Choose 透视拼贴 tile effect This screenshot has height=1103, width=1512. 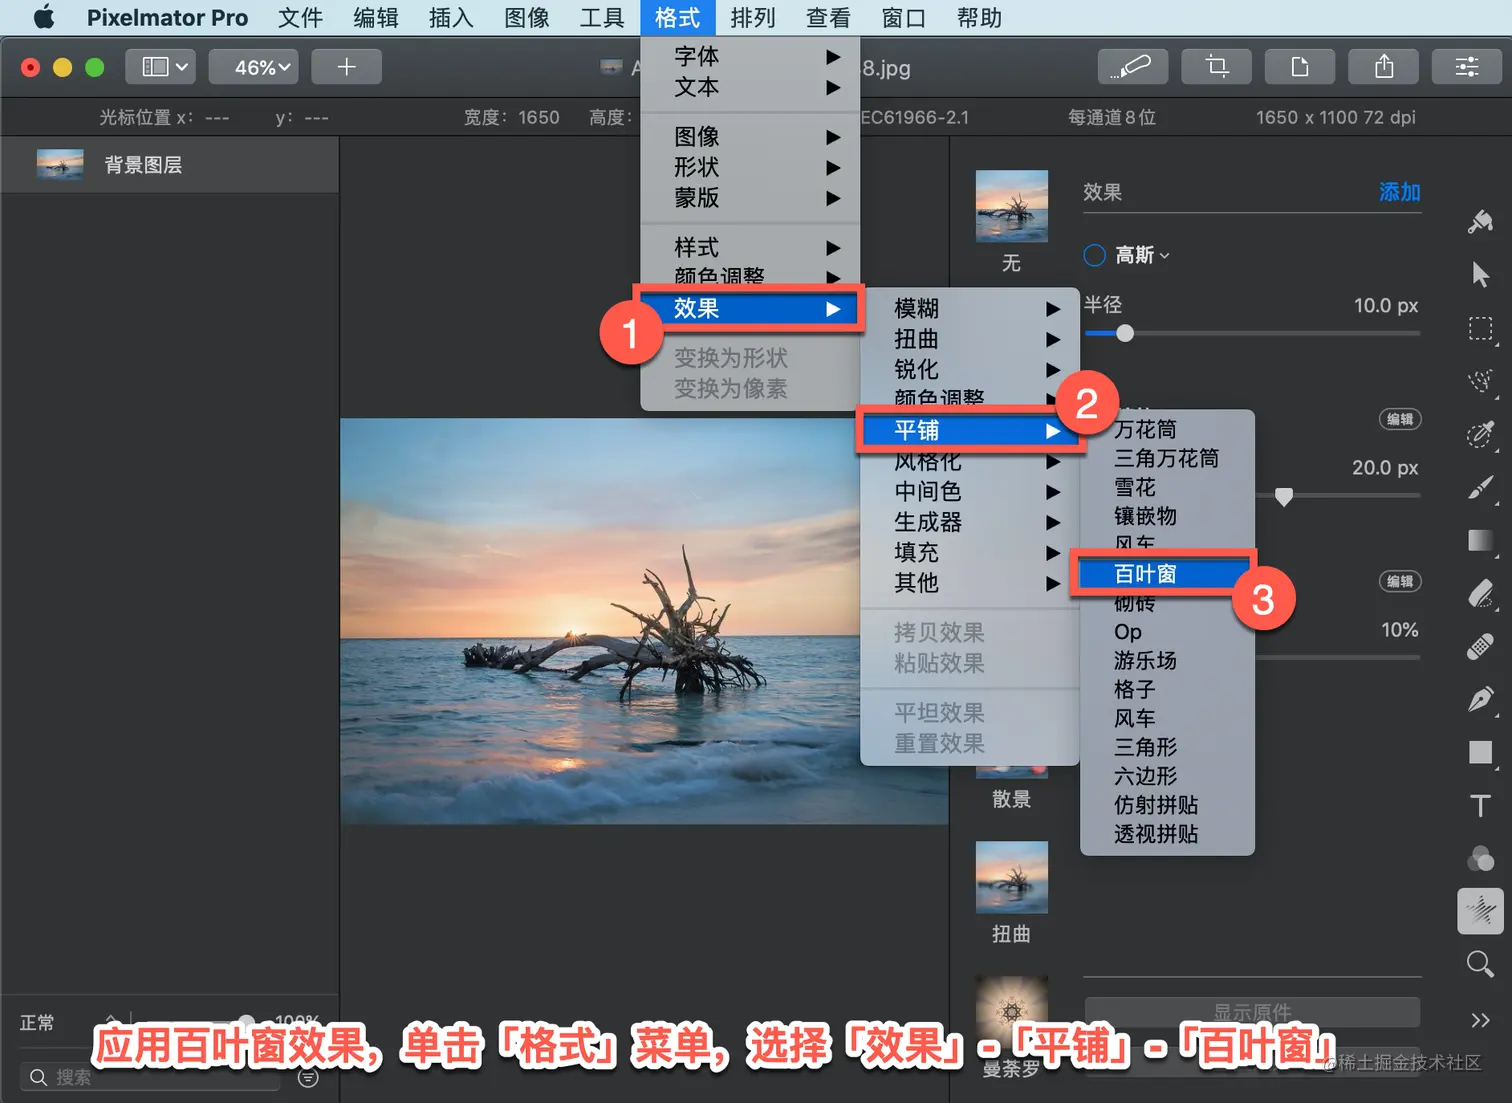pos(1167,834)
